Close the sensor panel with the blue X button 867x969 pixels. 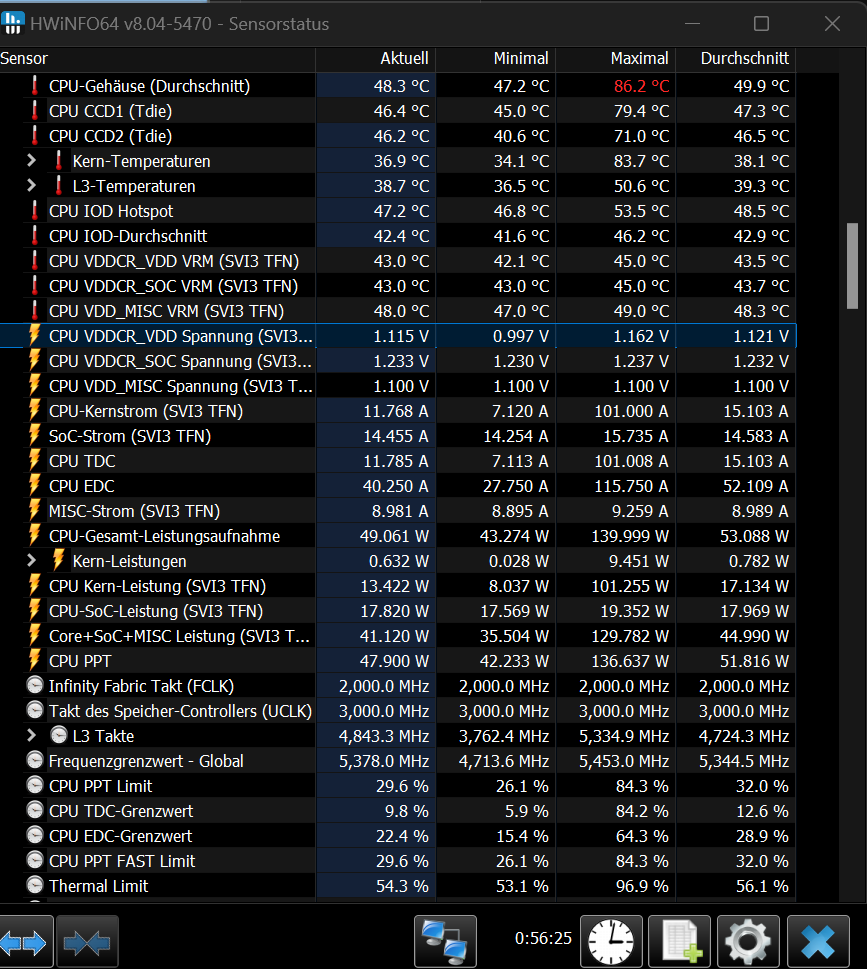click(818, 941)
